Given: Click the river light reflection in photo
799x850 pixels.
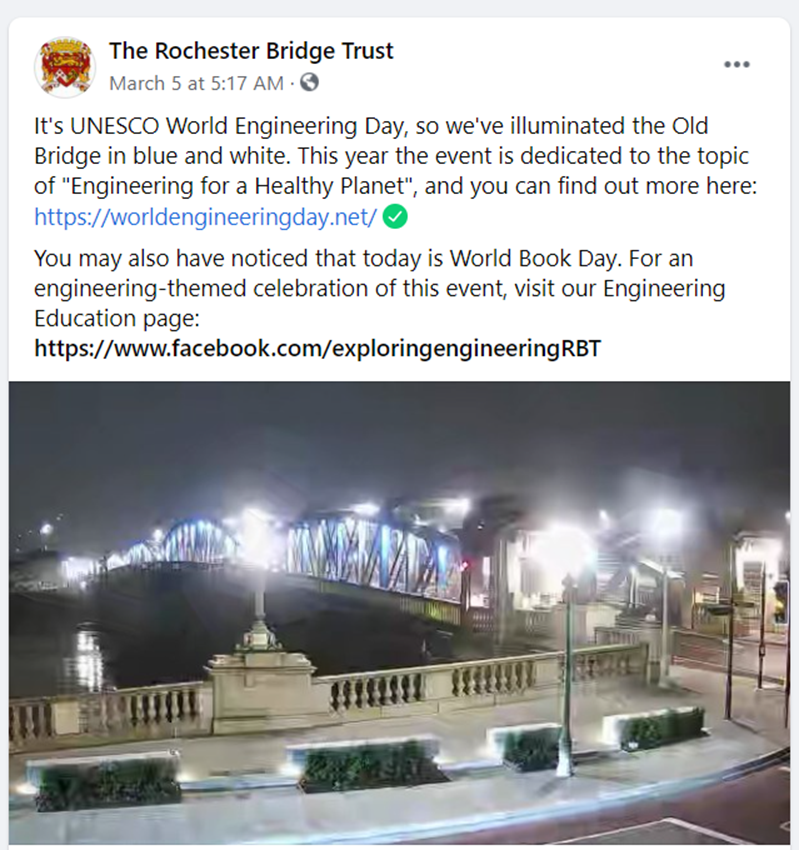Looking at the screenshot, I should click(x=88, y=659).
